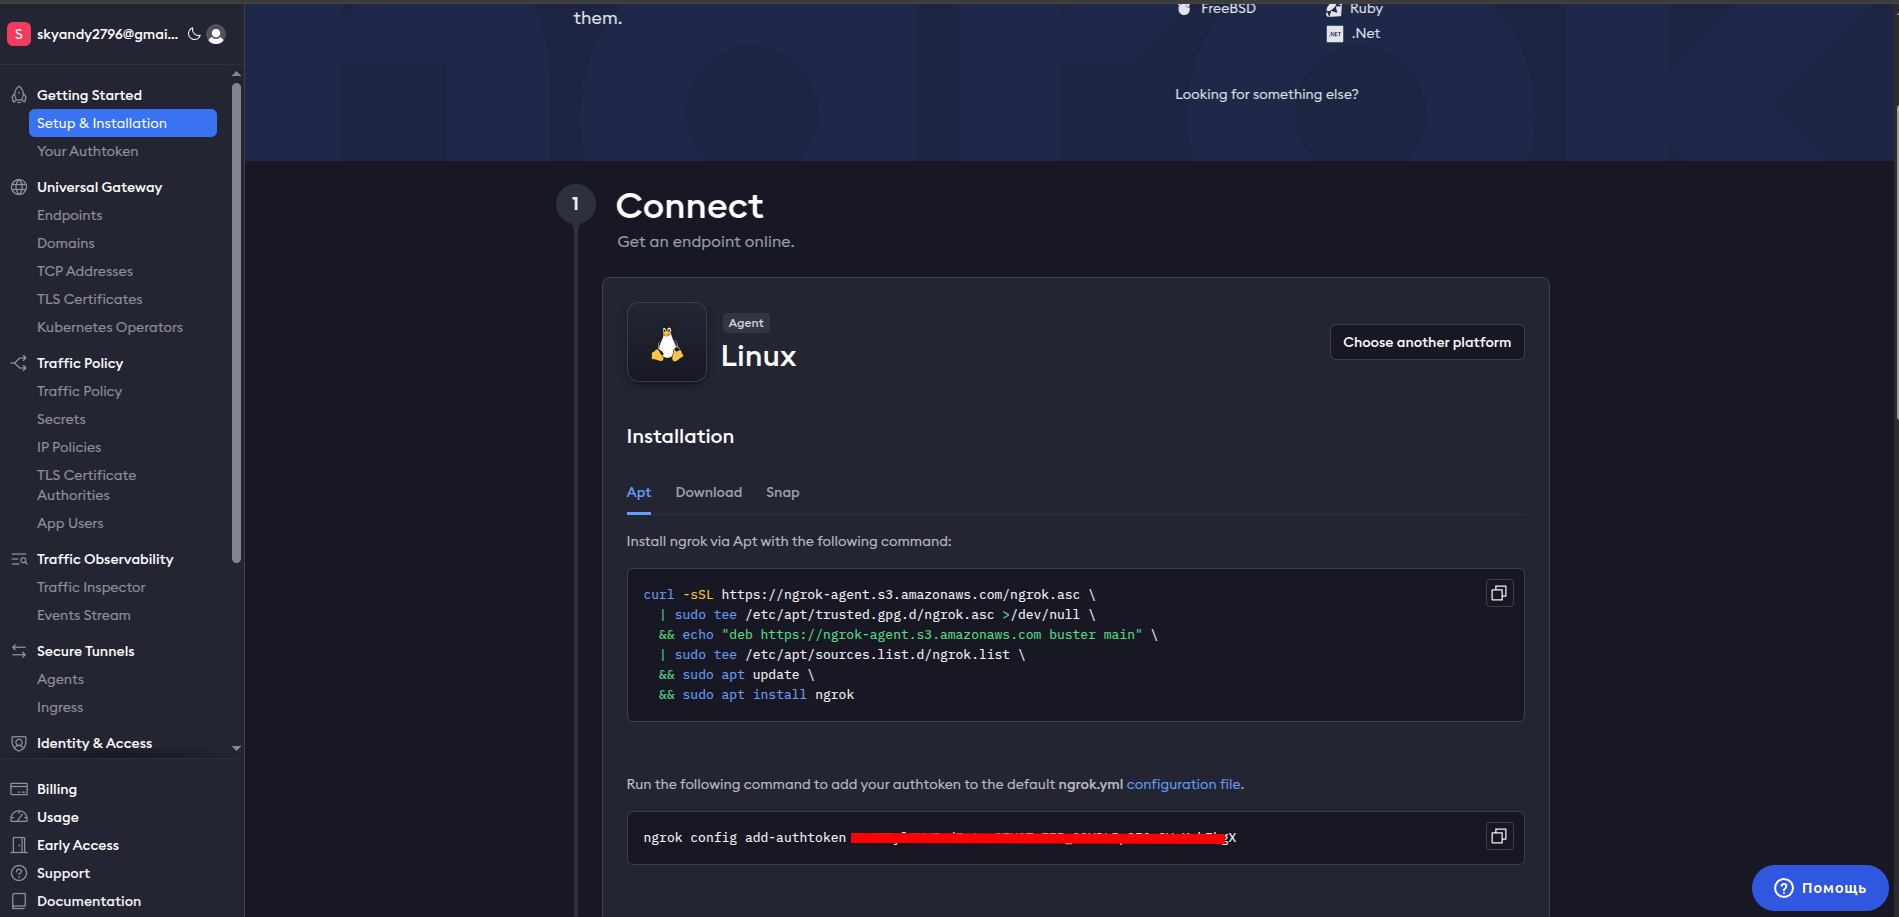Open Kubernetes Operators

110,327
